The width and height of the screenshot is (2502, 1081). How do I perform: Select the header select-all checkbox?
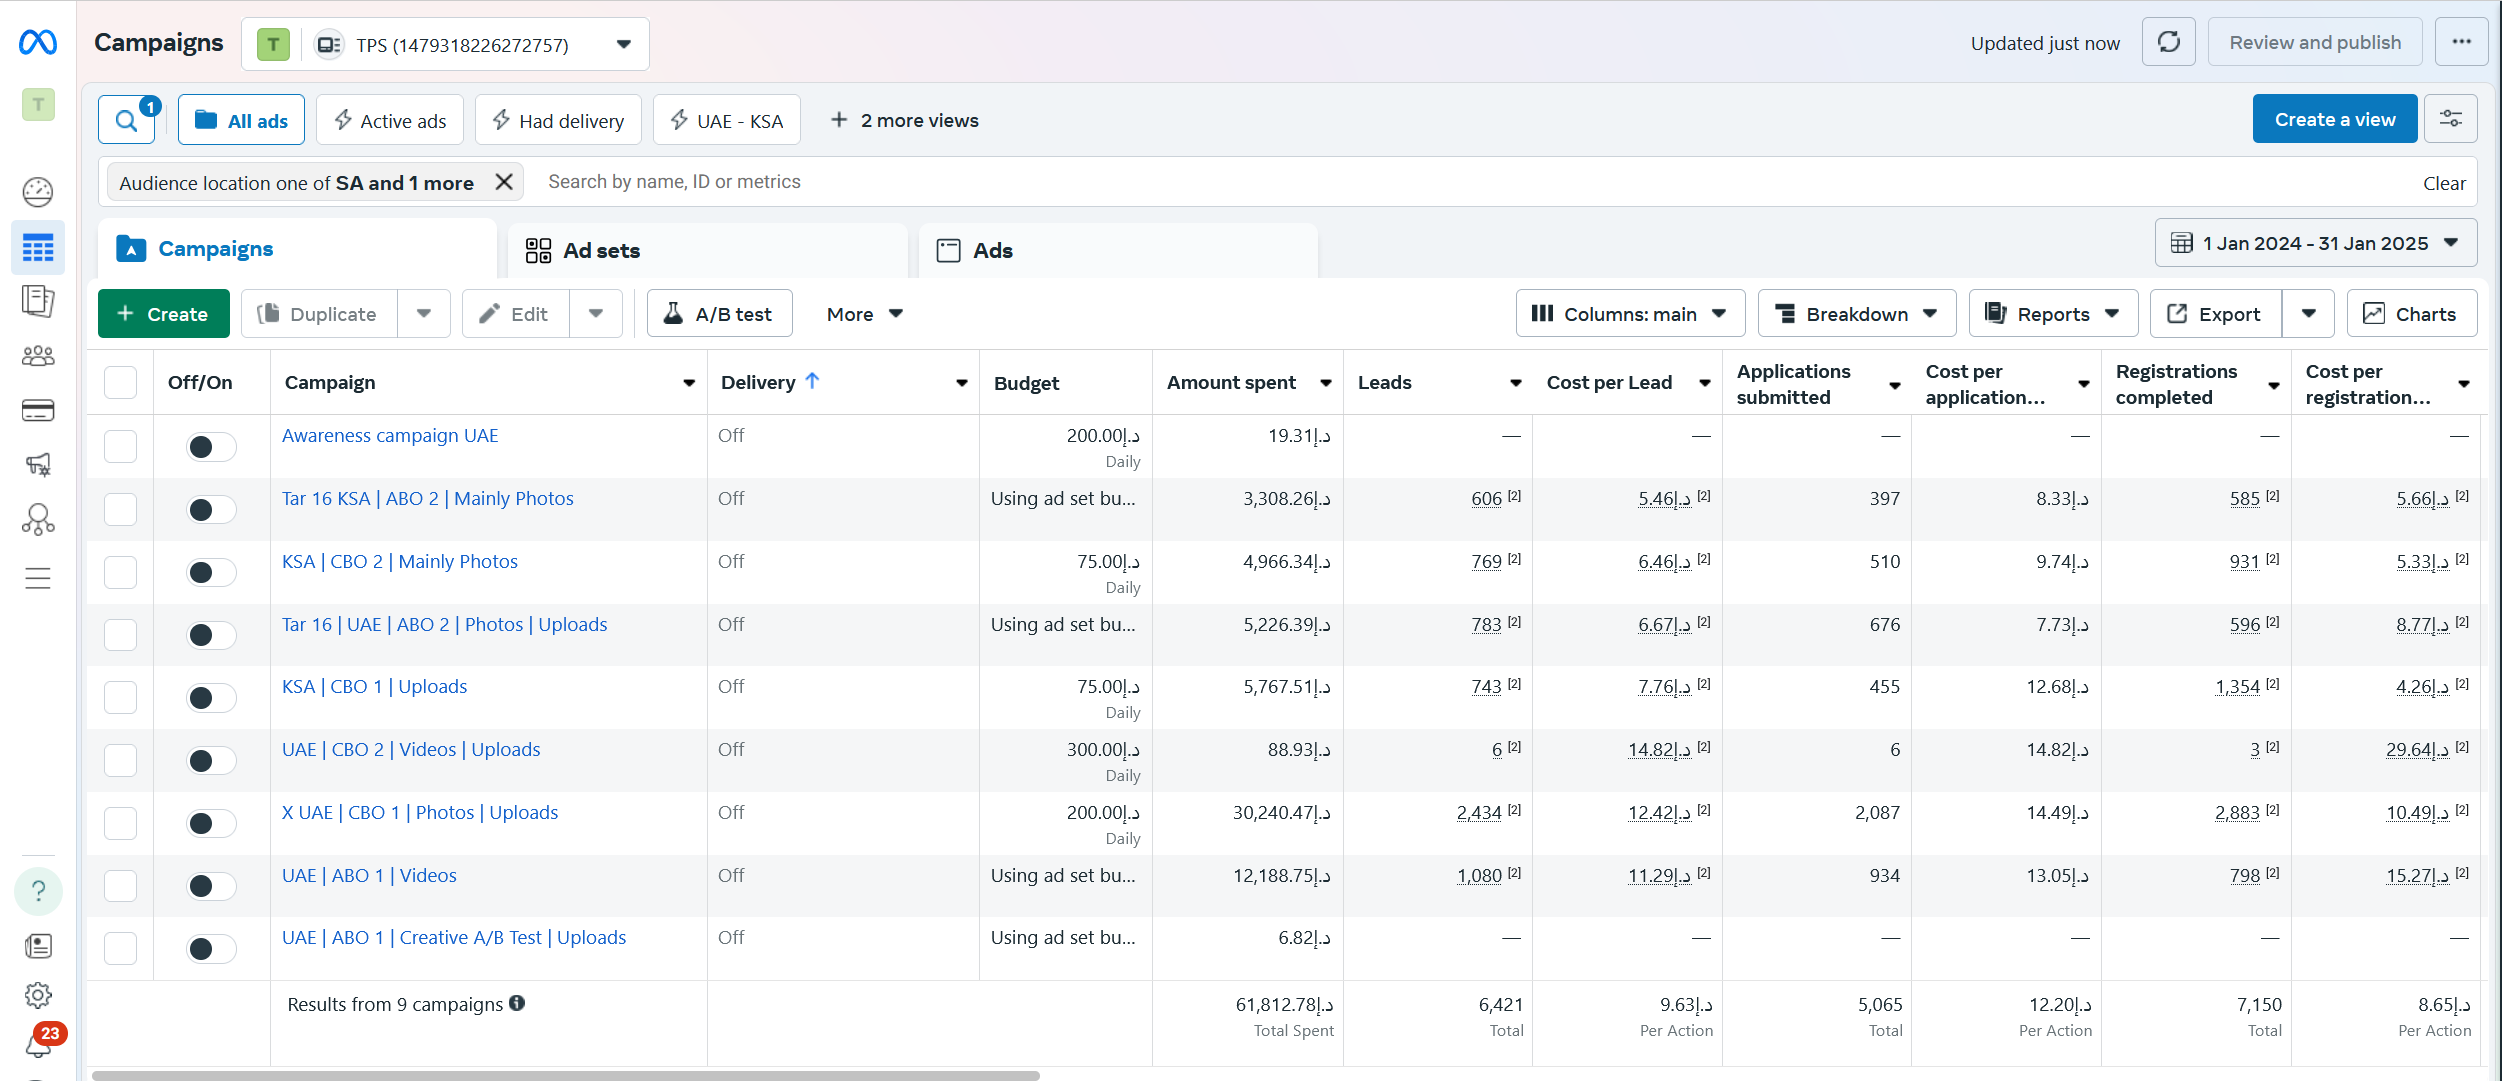[121, 382]
